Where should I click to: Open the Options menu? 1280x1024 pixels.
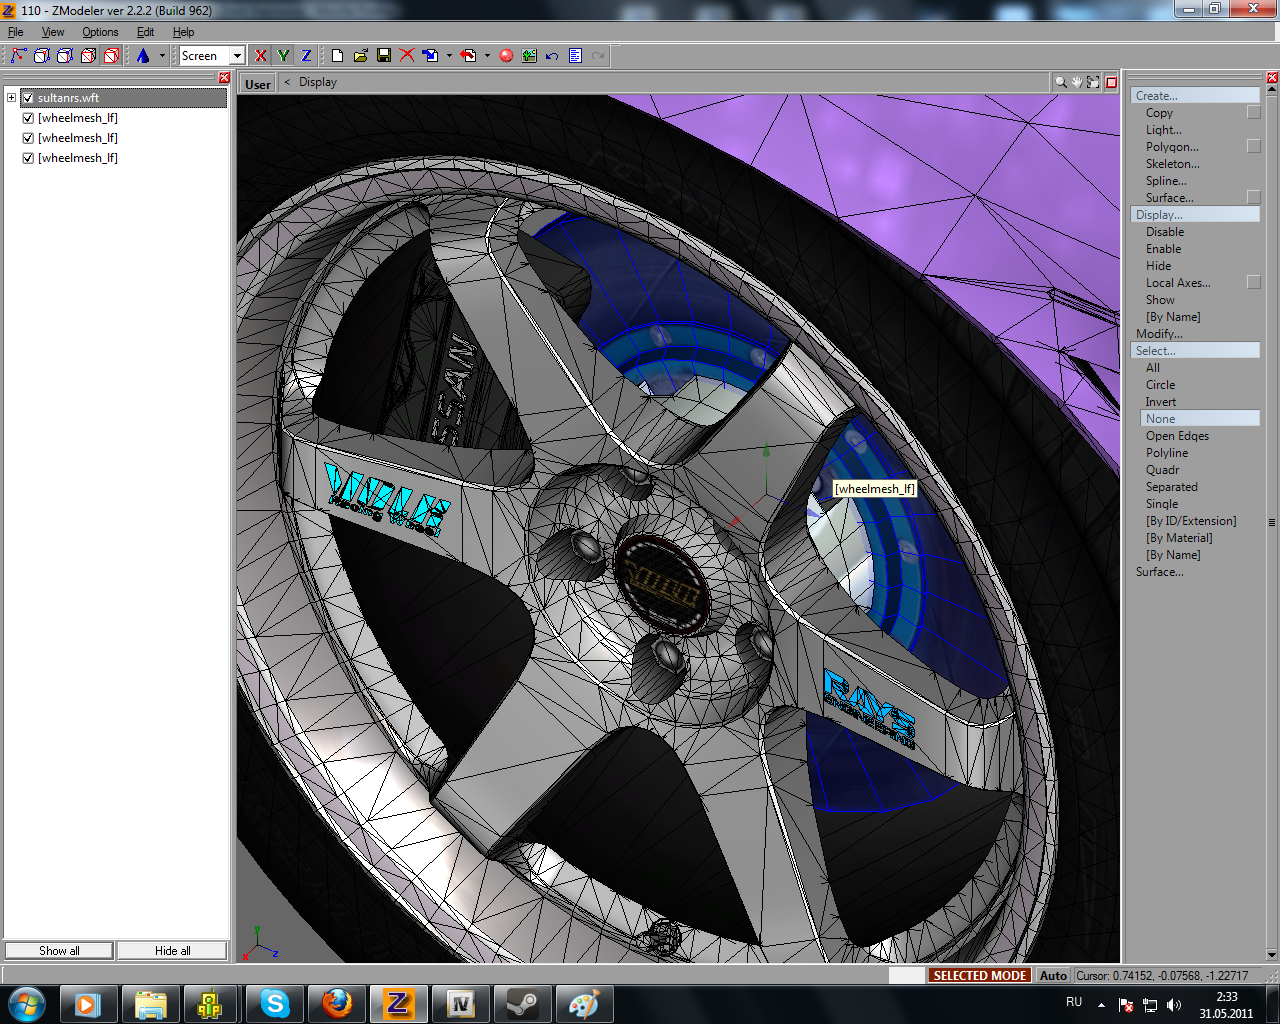pos(100,32)
